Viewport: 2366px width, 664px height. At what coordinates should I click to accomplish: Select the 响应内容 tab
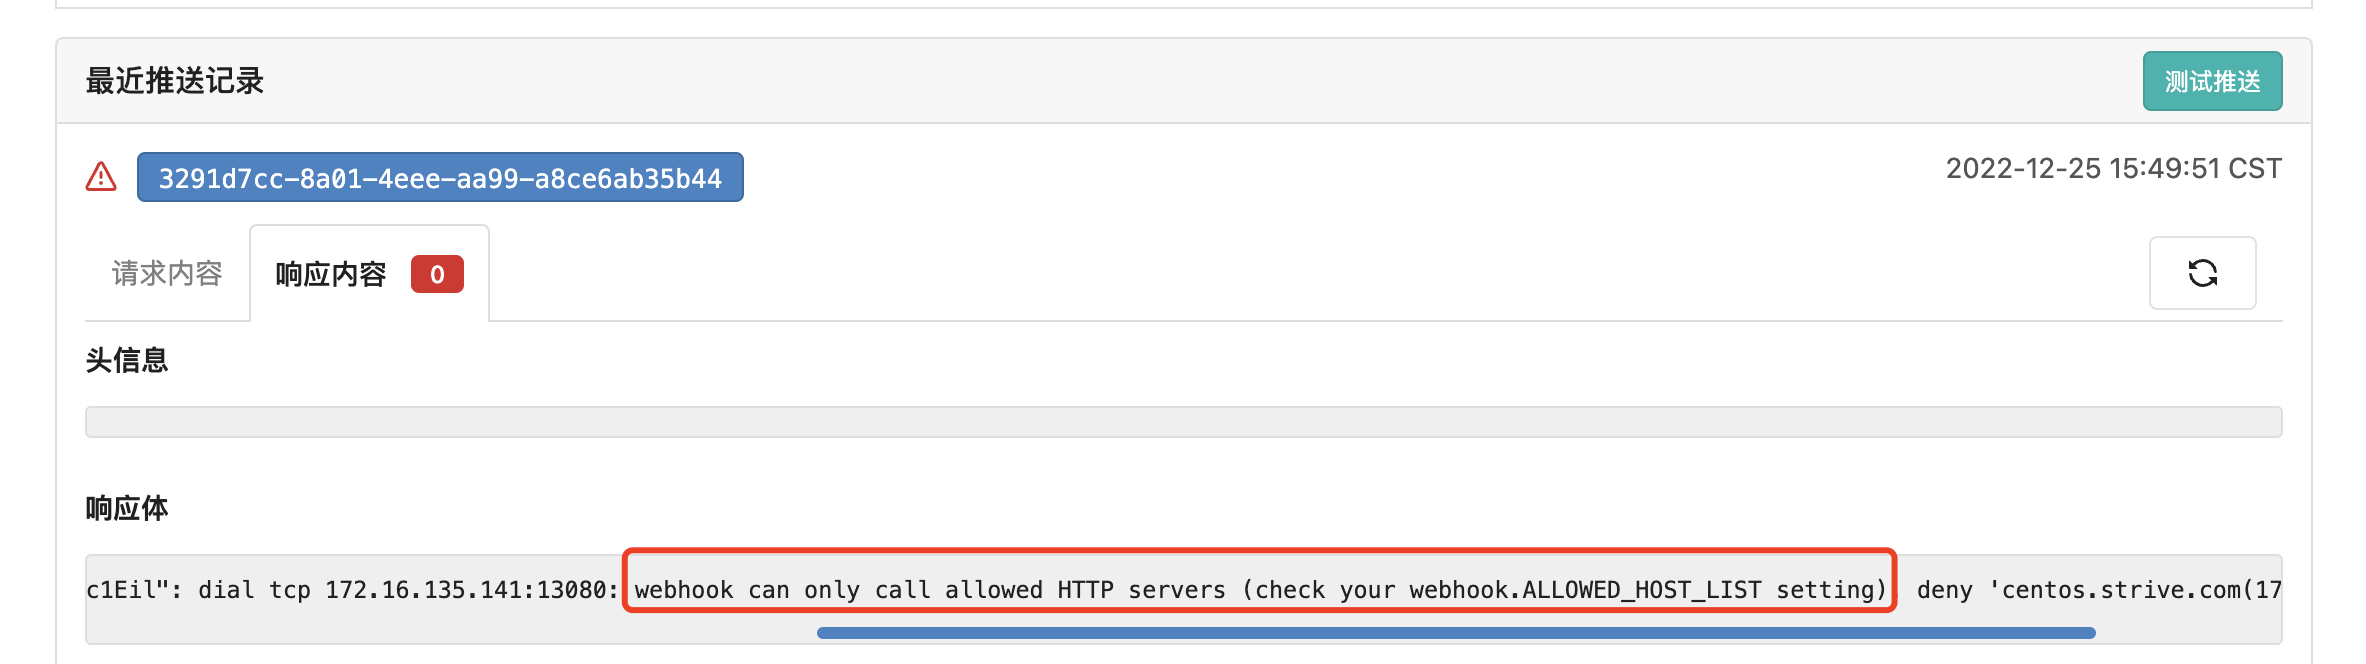click(331, 274)
